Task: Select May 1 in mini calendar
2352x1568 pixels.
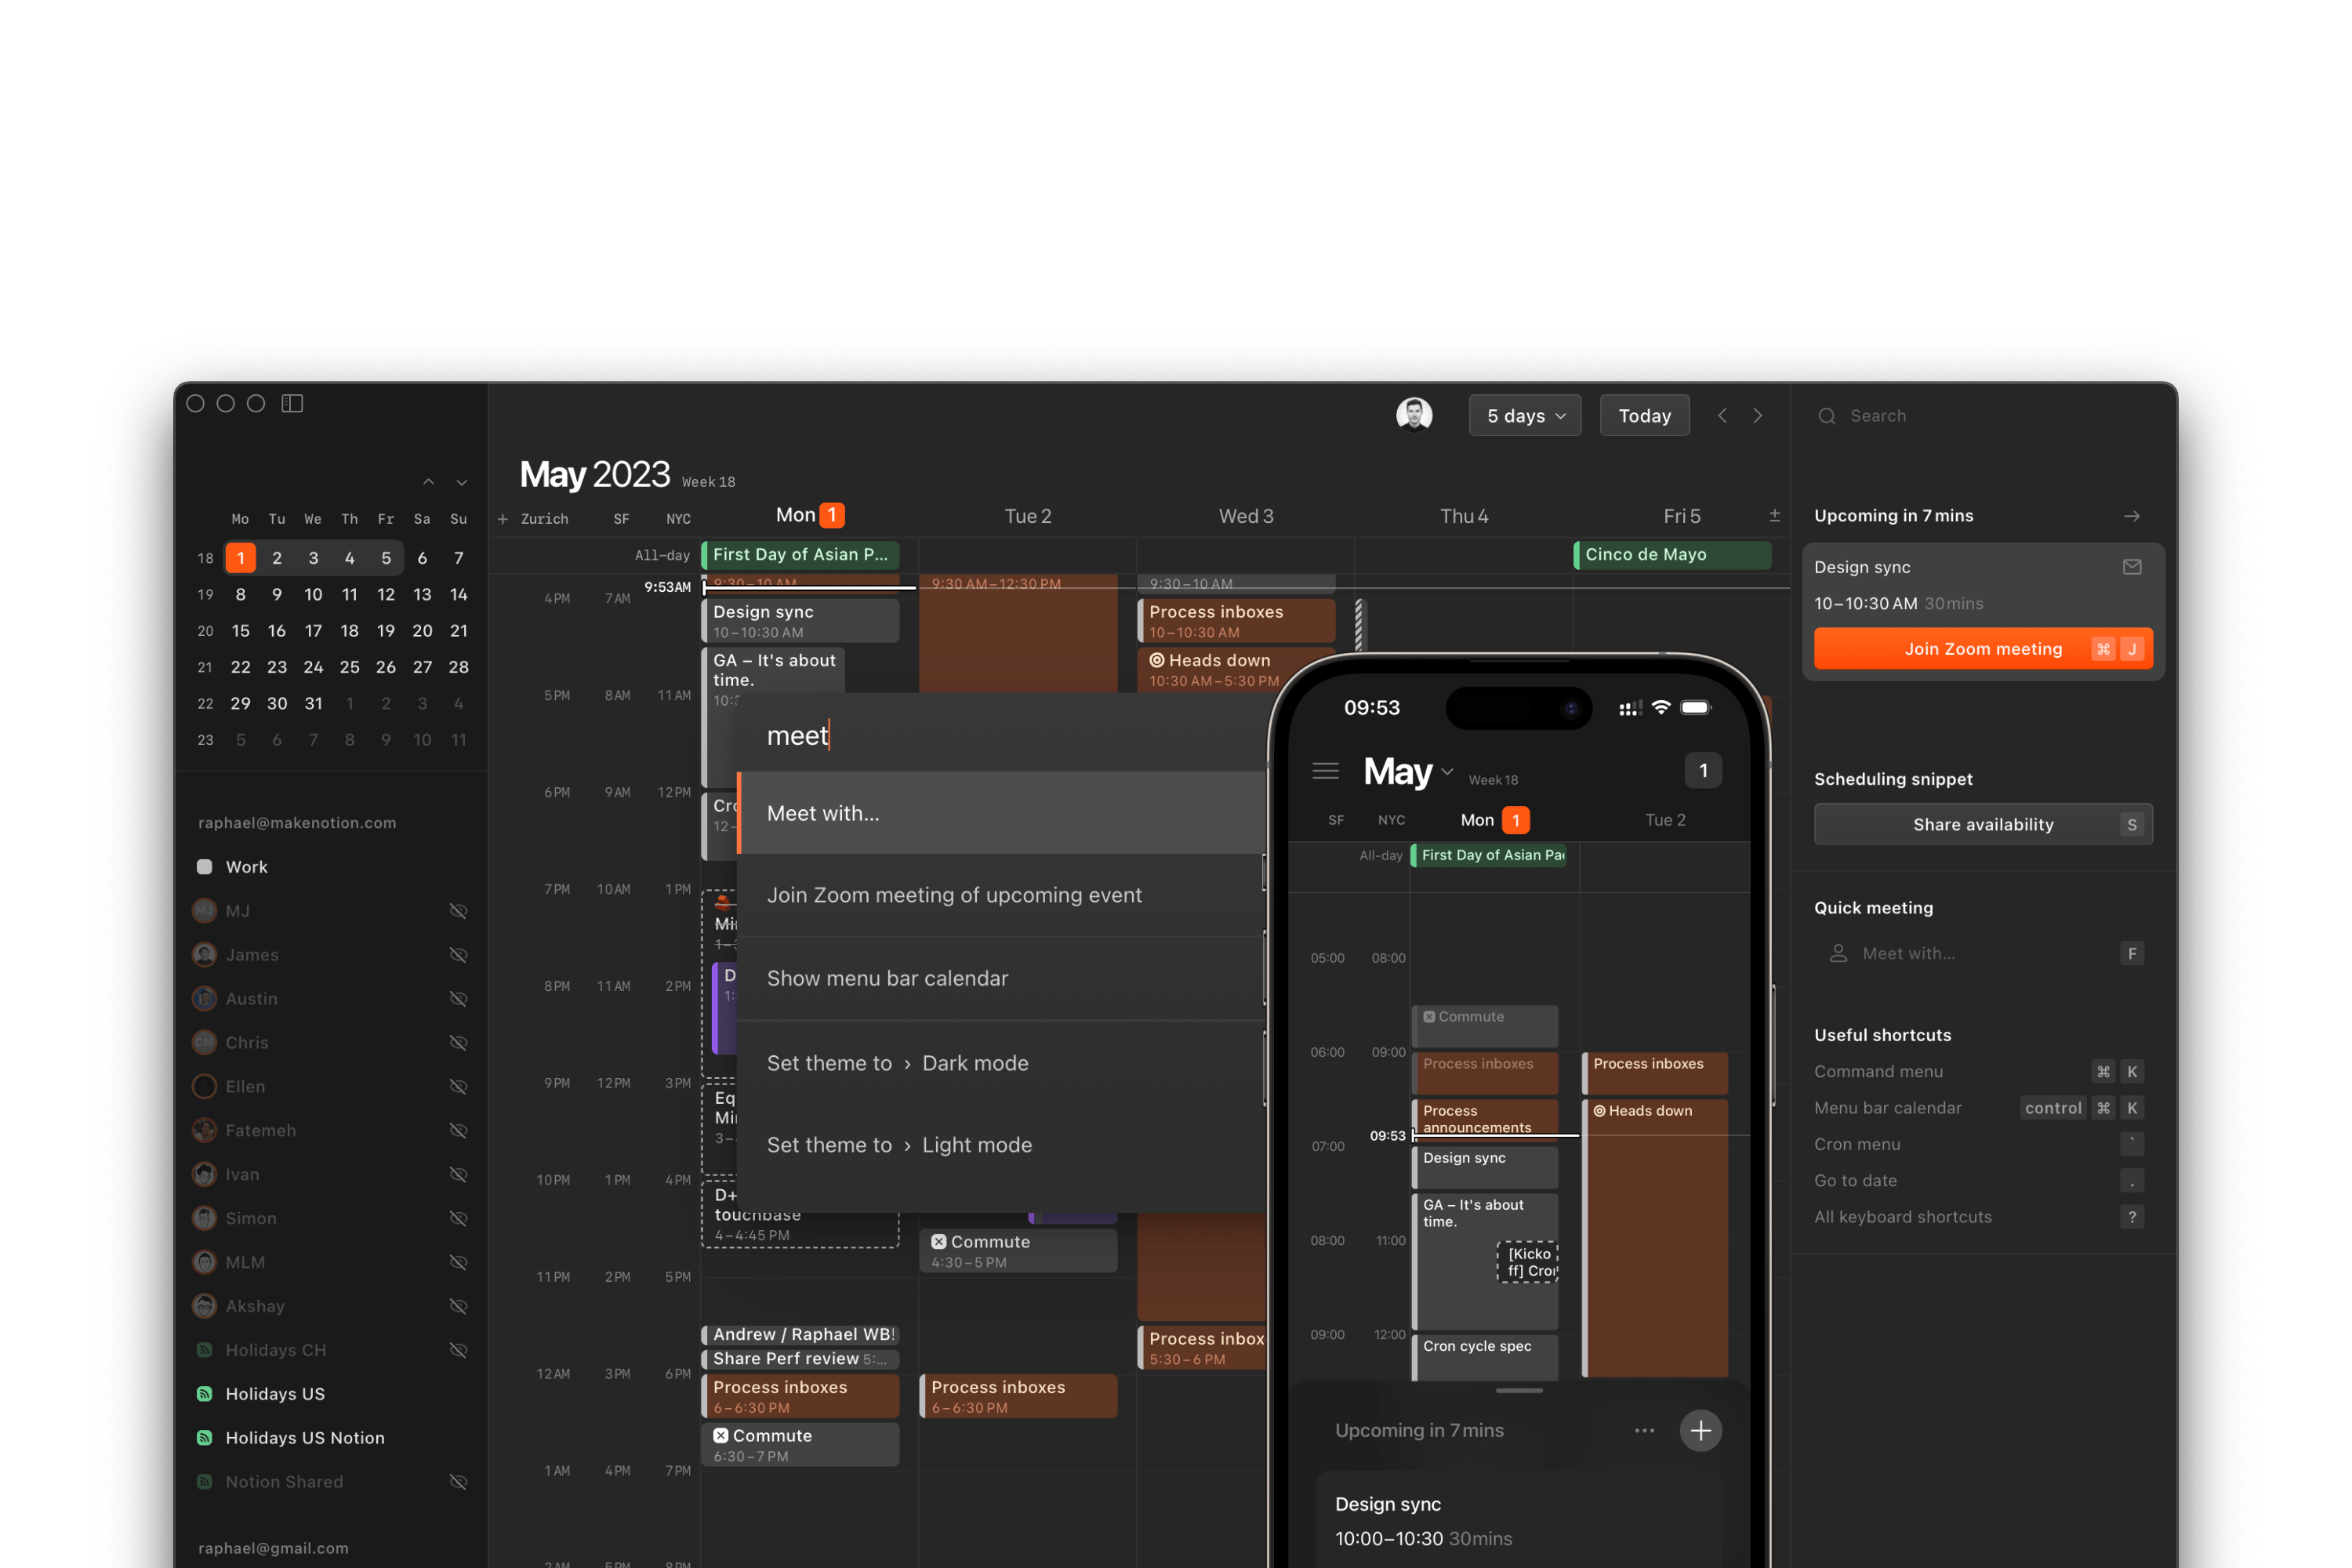Action: pyautogui.click(x=240, y=558)
